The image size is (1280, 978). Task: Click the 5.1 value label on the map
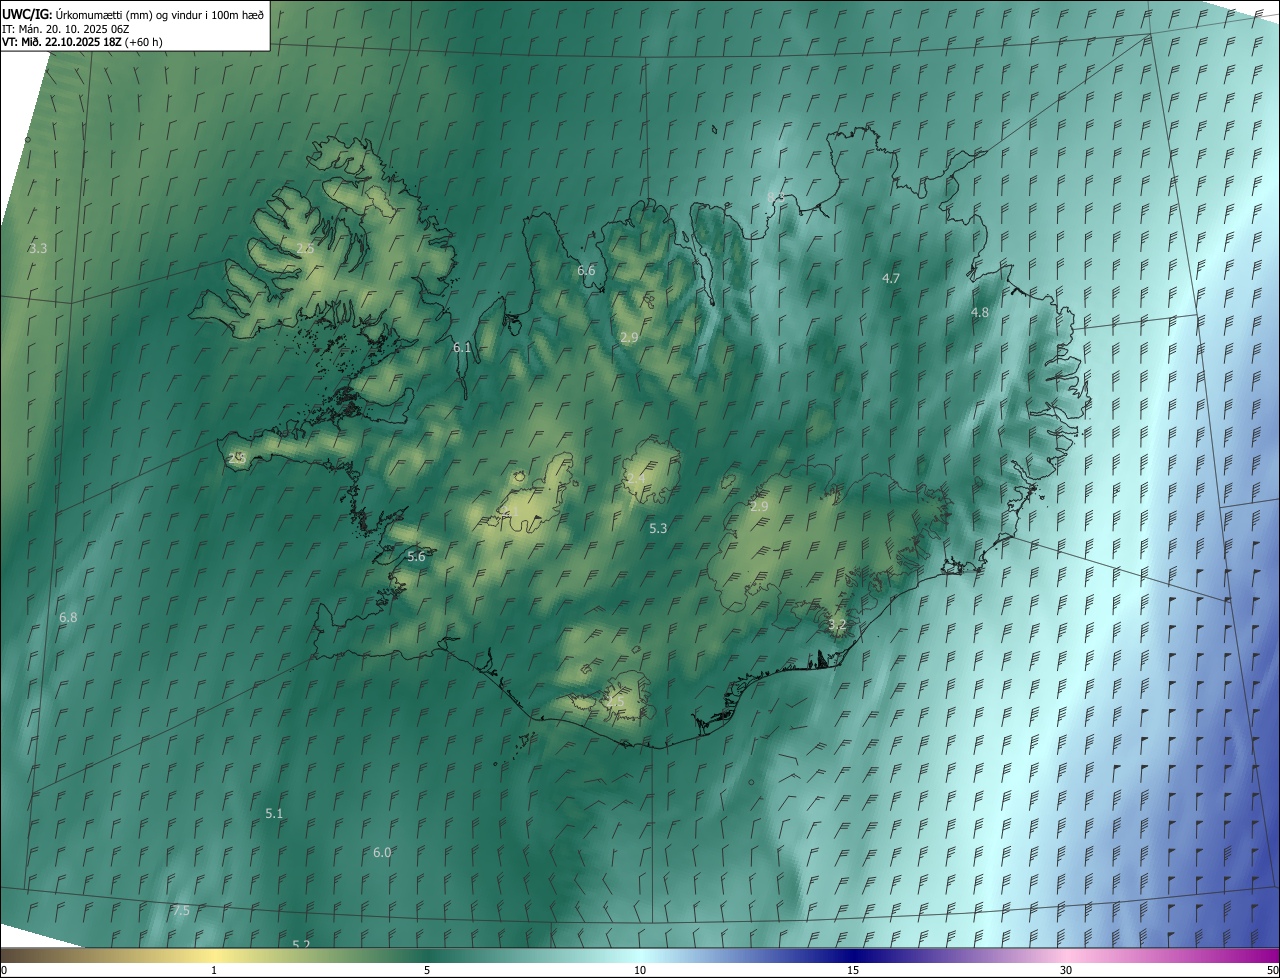[x=274, y=814]
